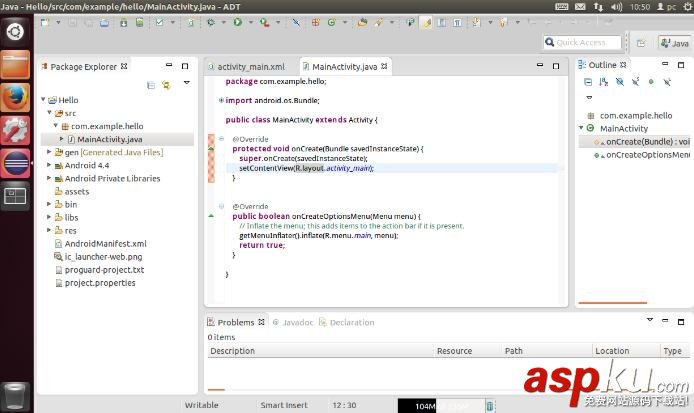Viewport: 694px width, 413px height.
Task: Expand the folded import section marker
Action: [x=221, y=100]
